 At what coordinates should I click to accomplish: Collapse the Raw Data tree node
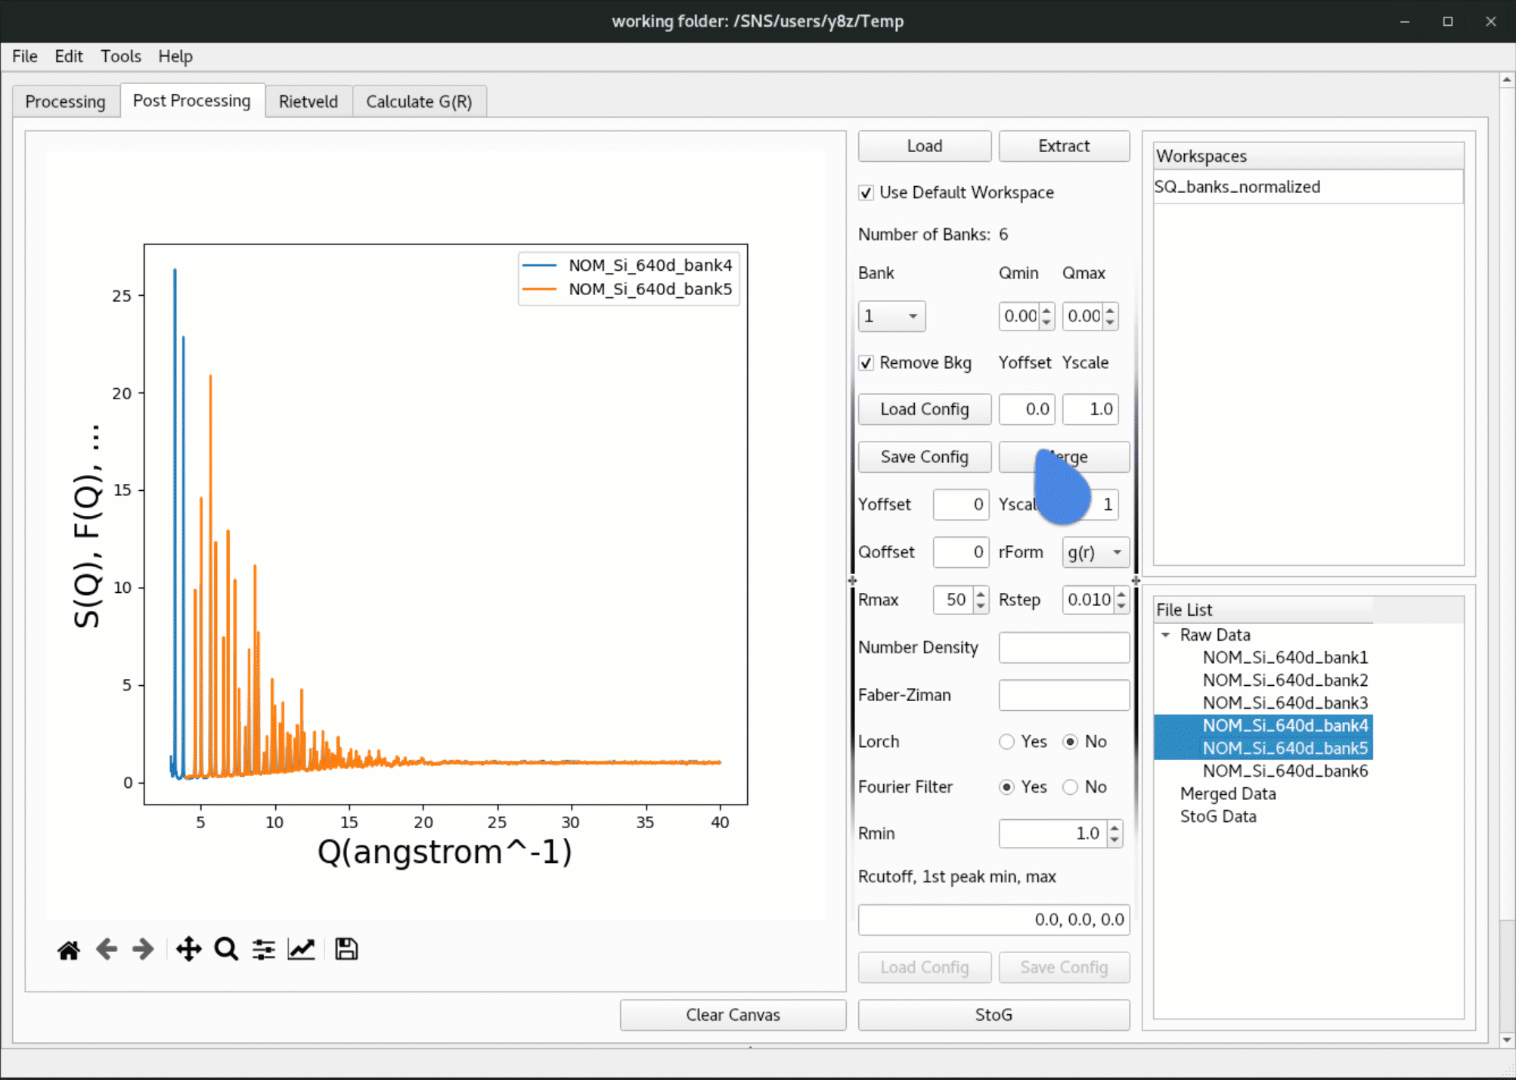coord(1166,635)
